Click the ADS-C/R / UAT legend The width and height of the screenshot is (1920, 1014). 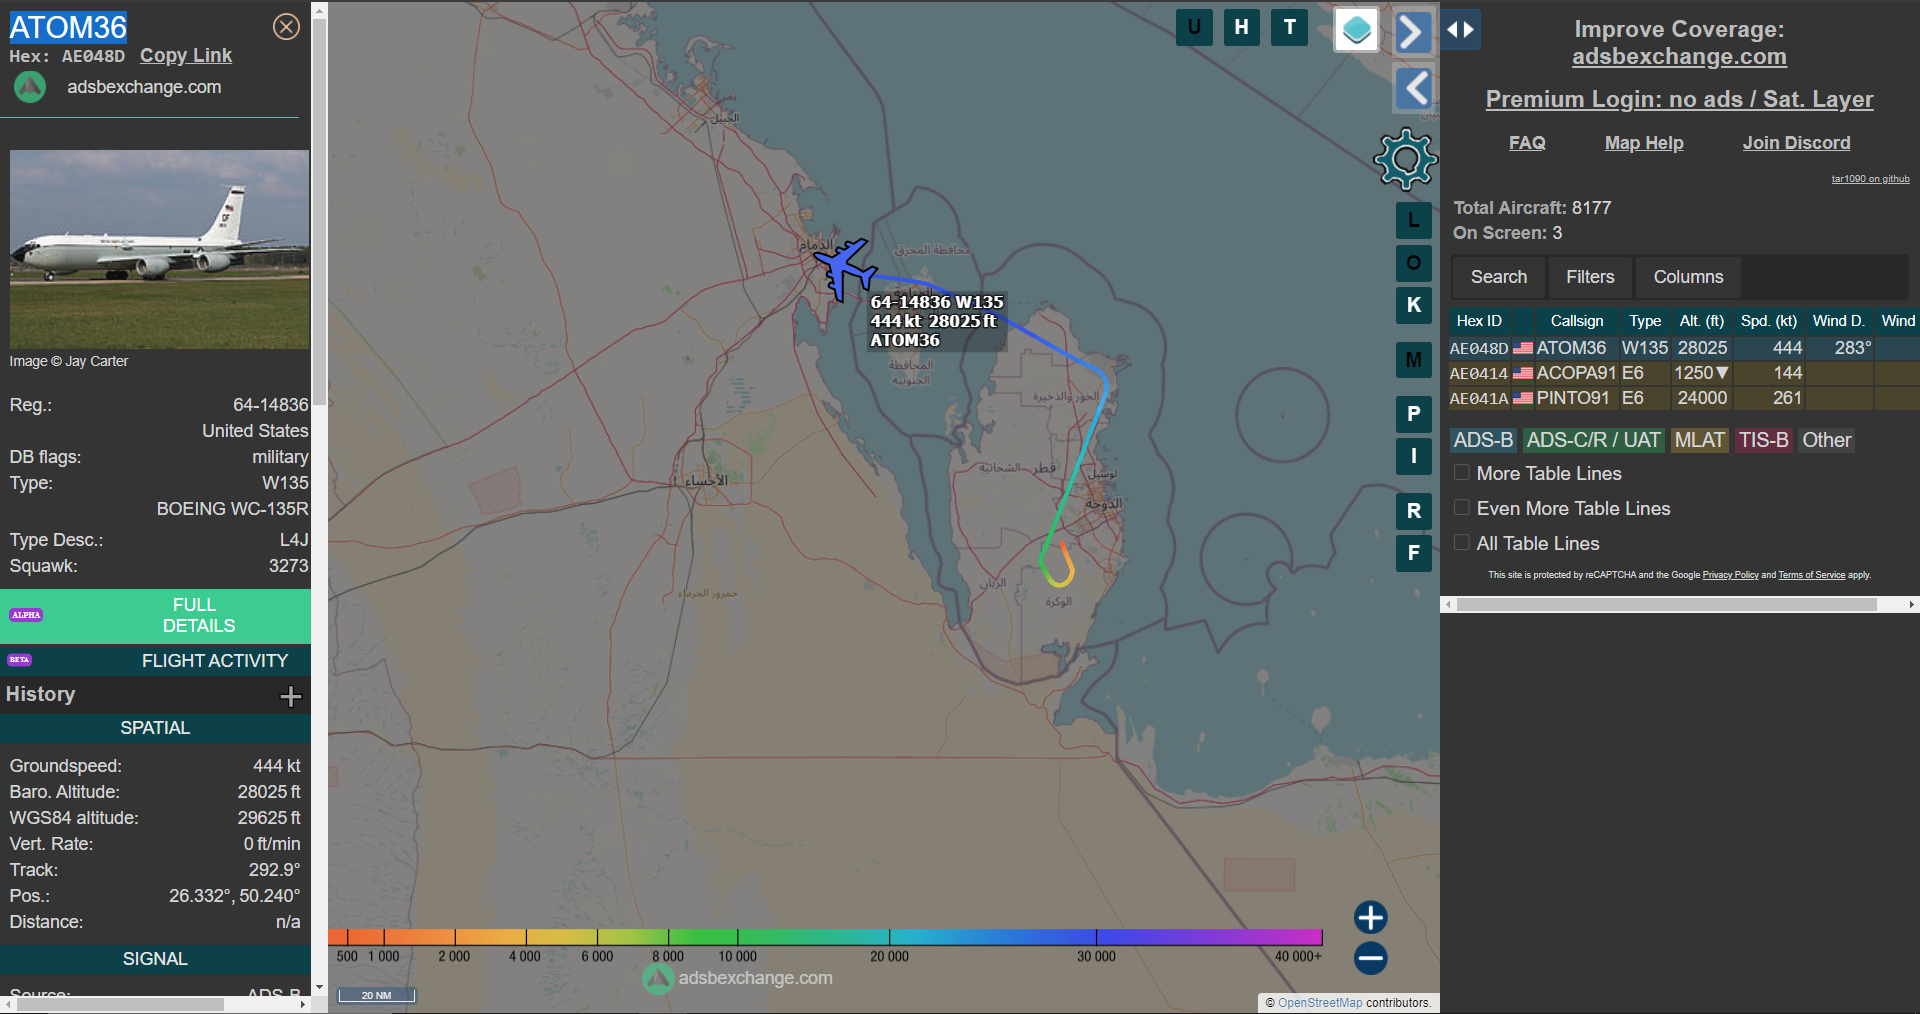point(1593,440)
